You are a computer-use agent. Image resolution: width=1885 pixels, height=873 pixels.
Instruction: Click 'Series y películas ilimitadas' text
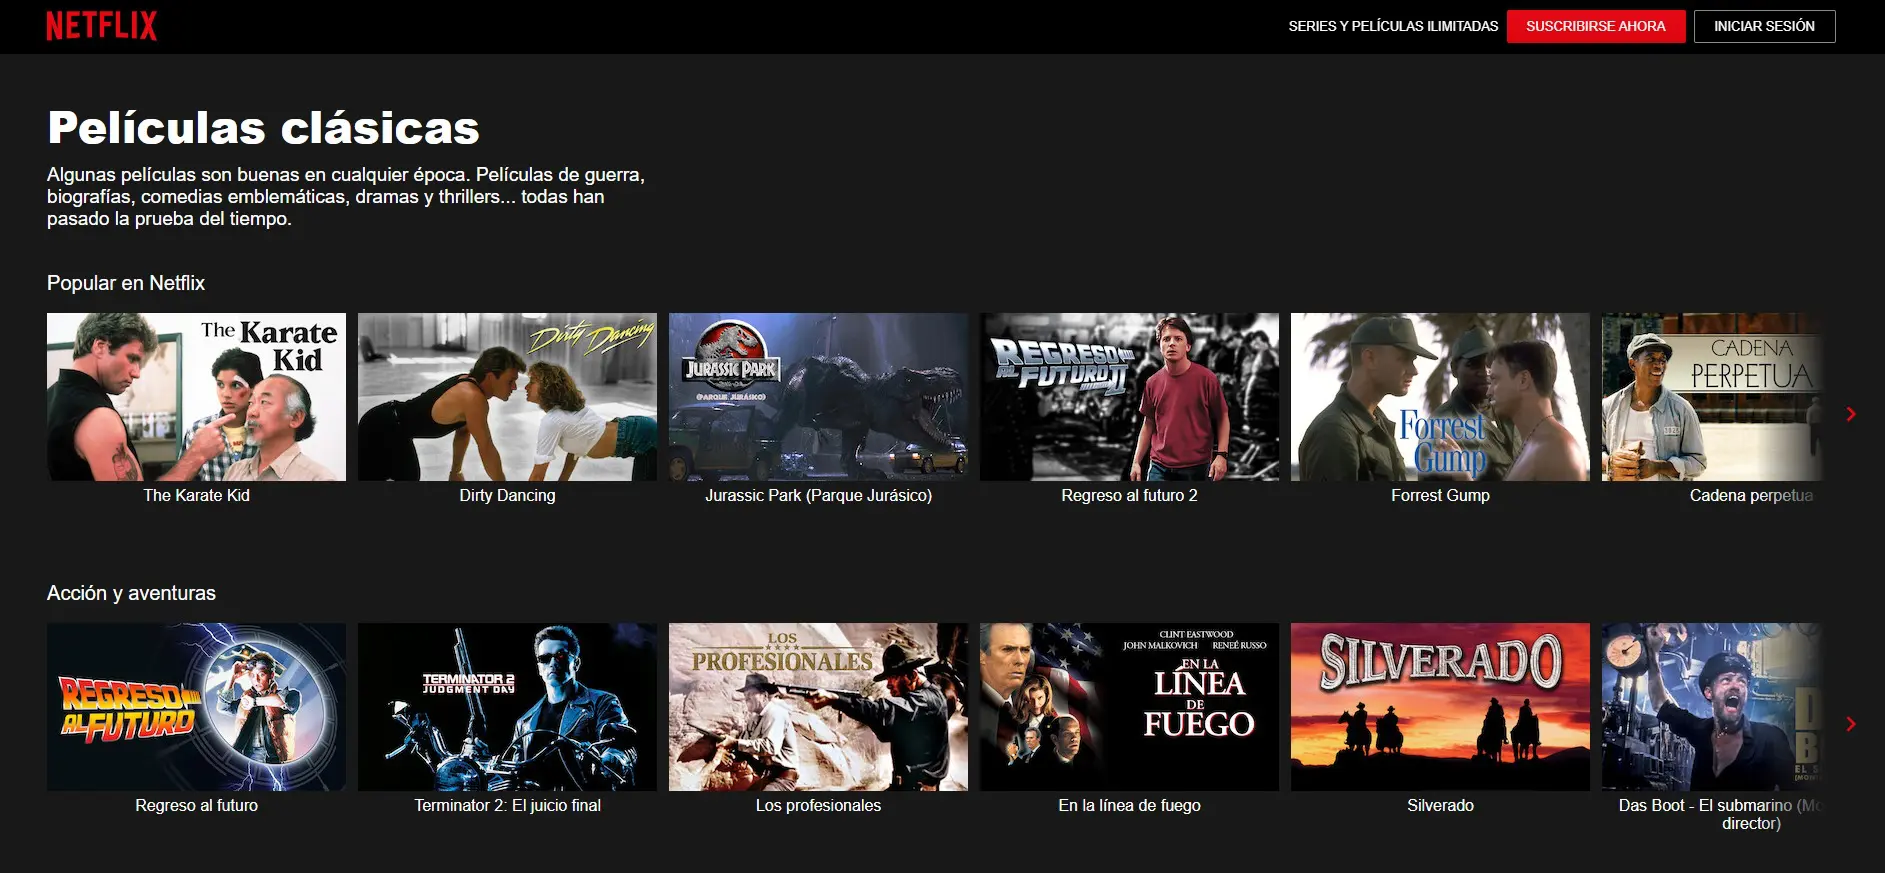coord(1393,26)
